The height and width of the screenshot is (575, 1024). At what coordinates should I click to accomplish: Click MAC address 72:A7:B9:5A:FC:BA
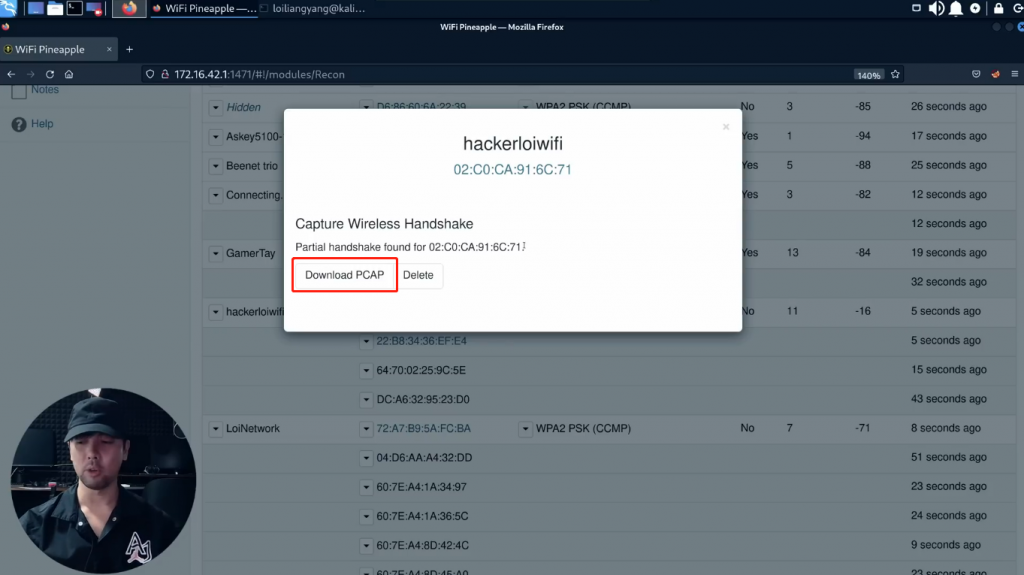tap(423, 429)
